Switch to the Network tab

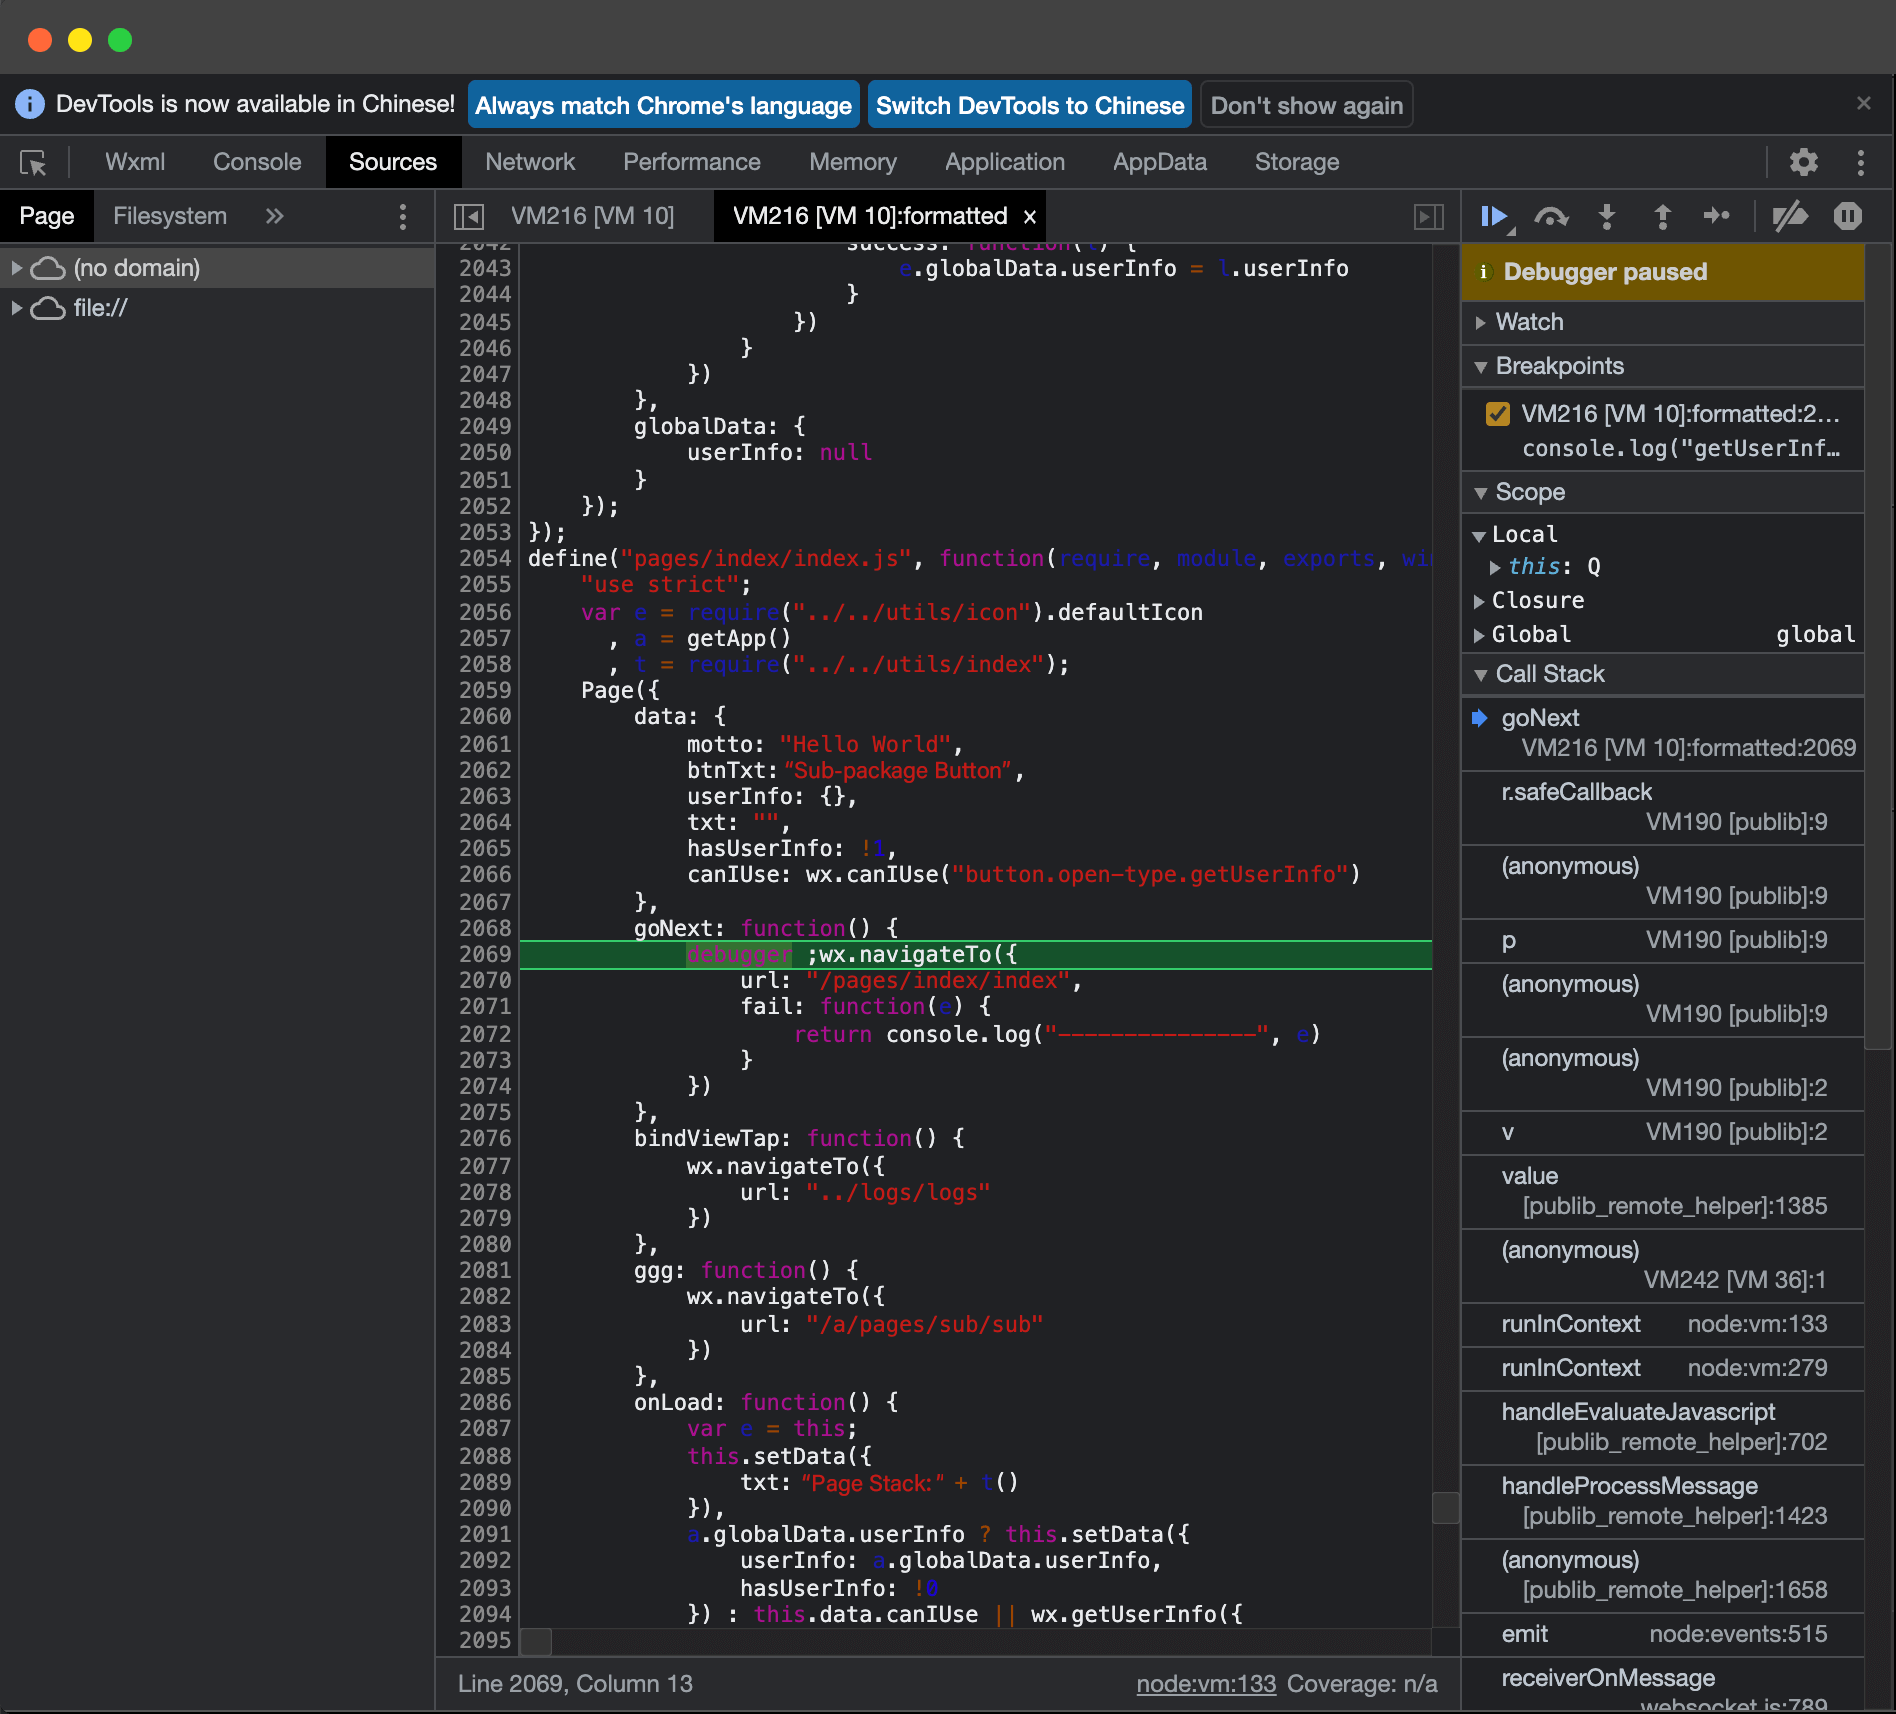click(x=530, y=162)
